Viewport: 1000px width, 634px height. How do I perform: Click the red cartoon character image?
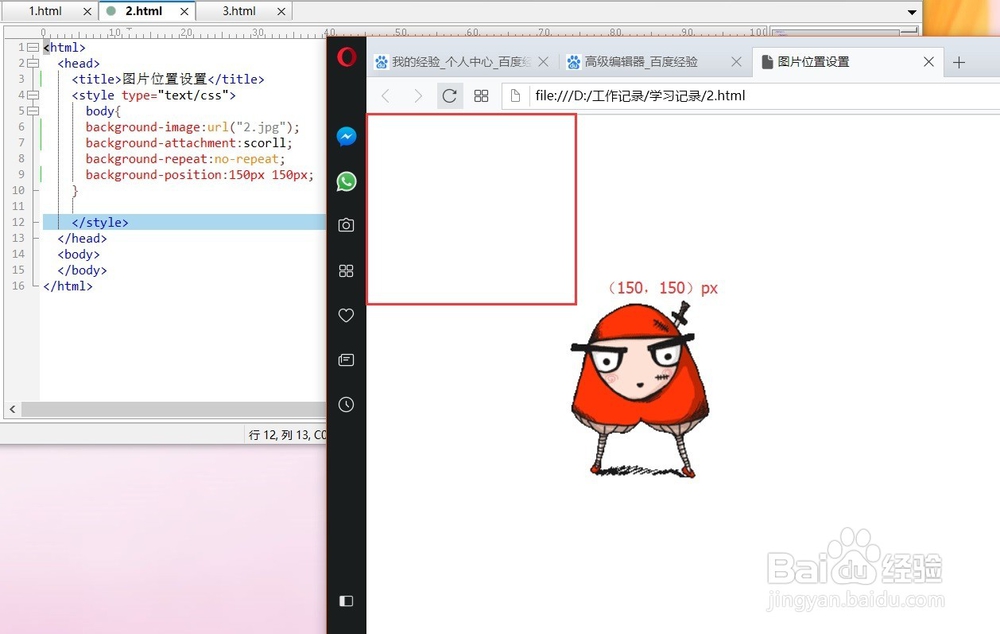[640, 389]
